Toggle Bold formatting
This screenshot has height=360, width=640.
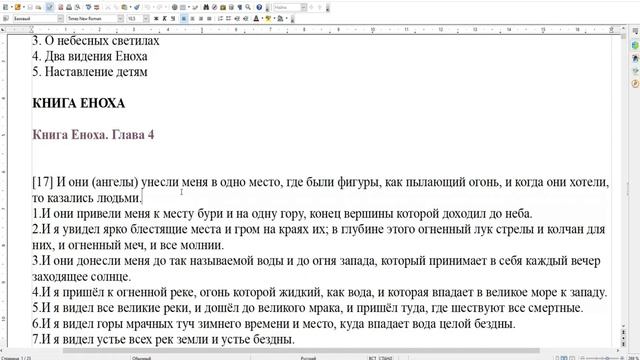[x=156, y=18]
